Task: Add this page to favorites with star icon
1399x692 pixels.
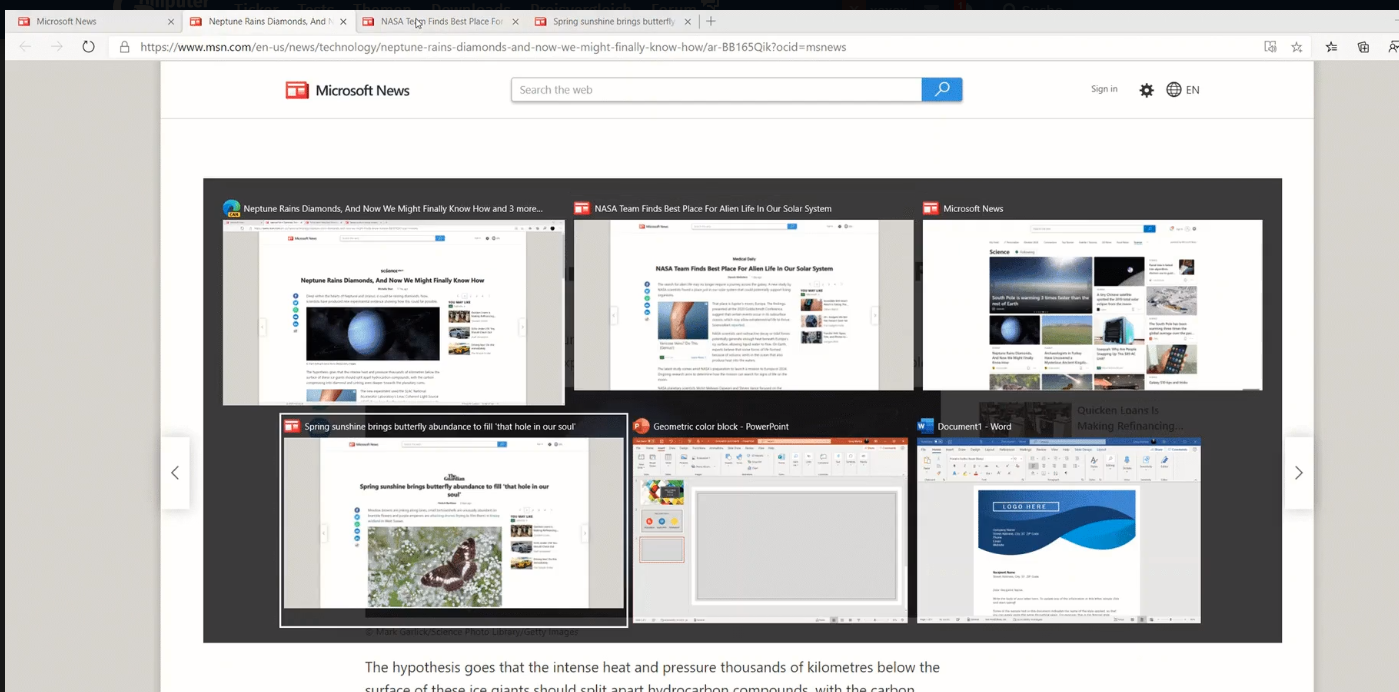Action: pos(1297,46)
